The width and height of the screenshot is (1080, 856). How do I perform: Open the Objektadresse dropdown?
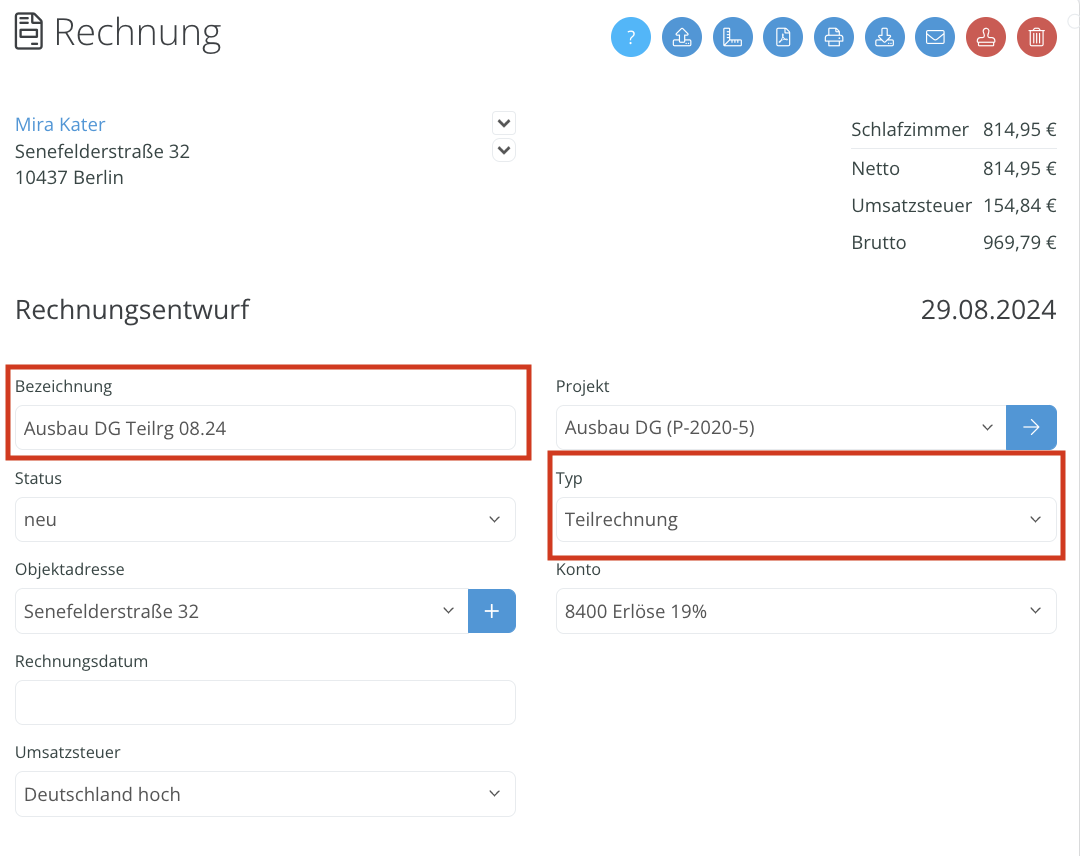[242, 611]
